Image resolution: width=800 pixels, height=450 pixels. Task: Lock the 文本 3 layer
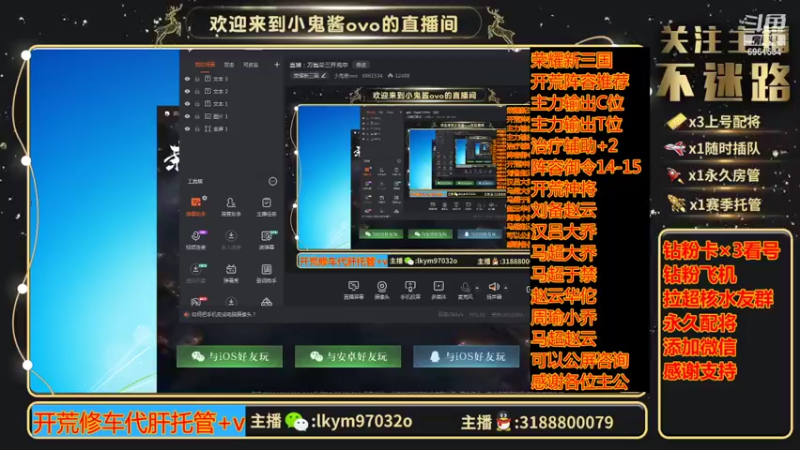197,79
